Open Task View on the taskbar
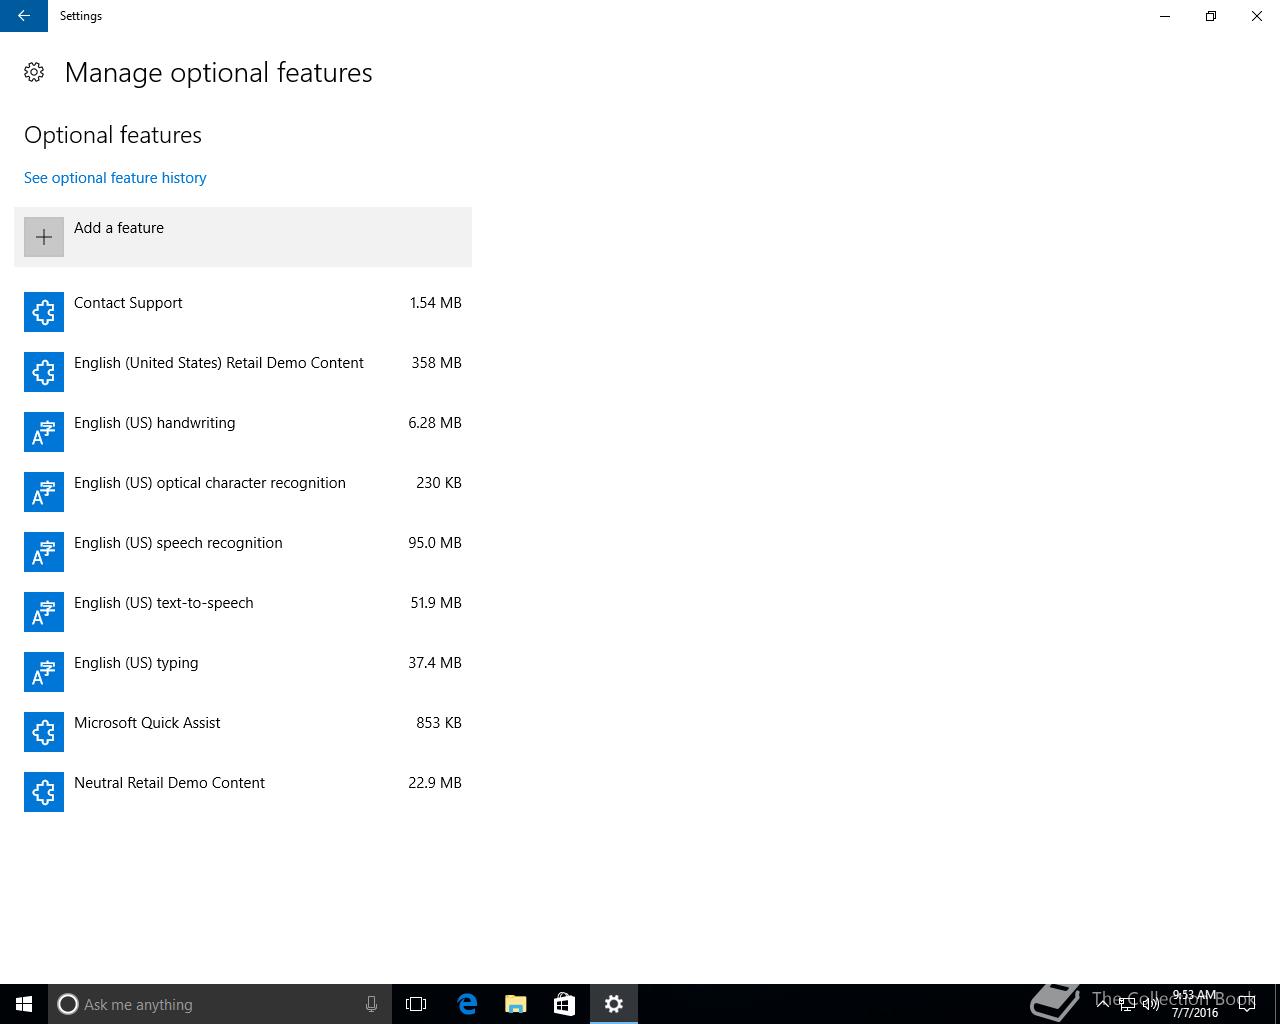Viewport: 1280px width, 1024px height. (x=416, y=1004)
